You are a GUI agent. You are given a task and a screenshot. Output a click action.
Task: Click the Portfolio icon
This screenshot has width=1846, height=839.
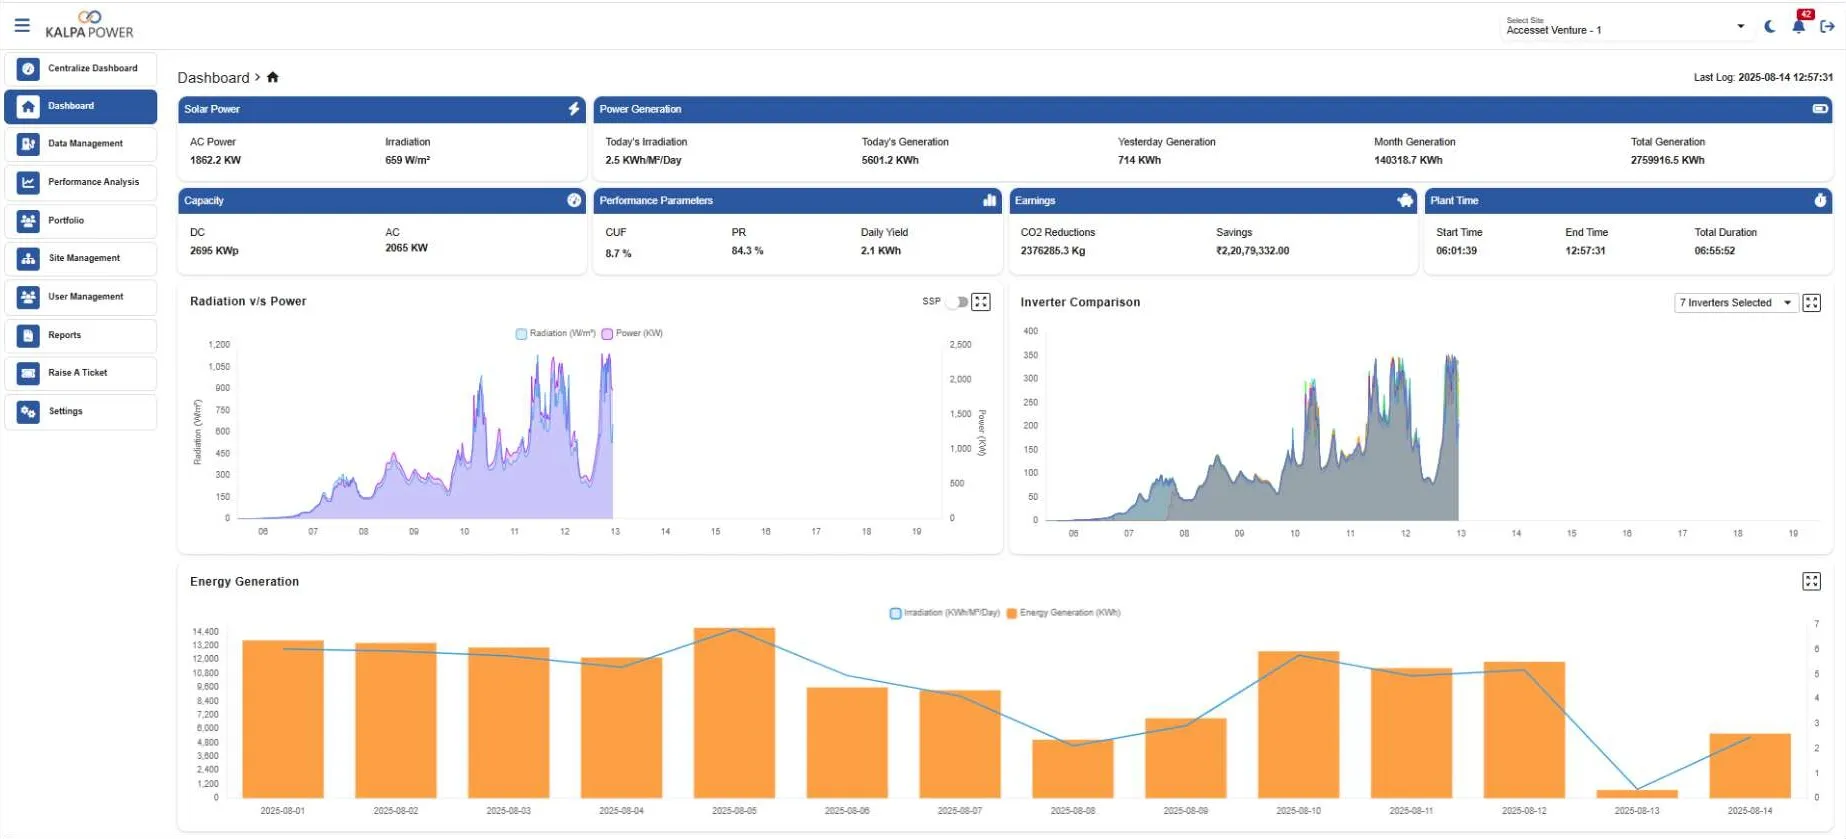[28, 221]
